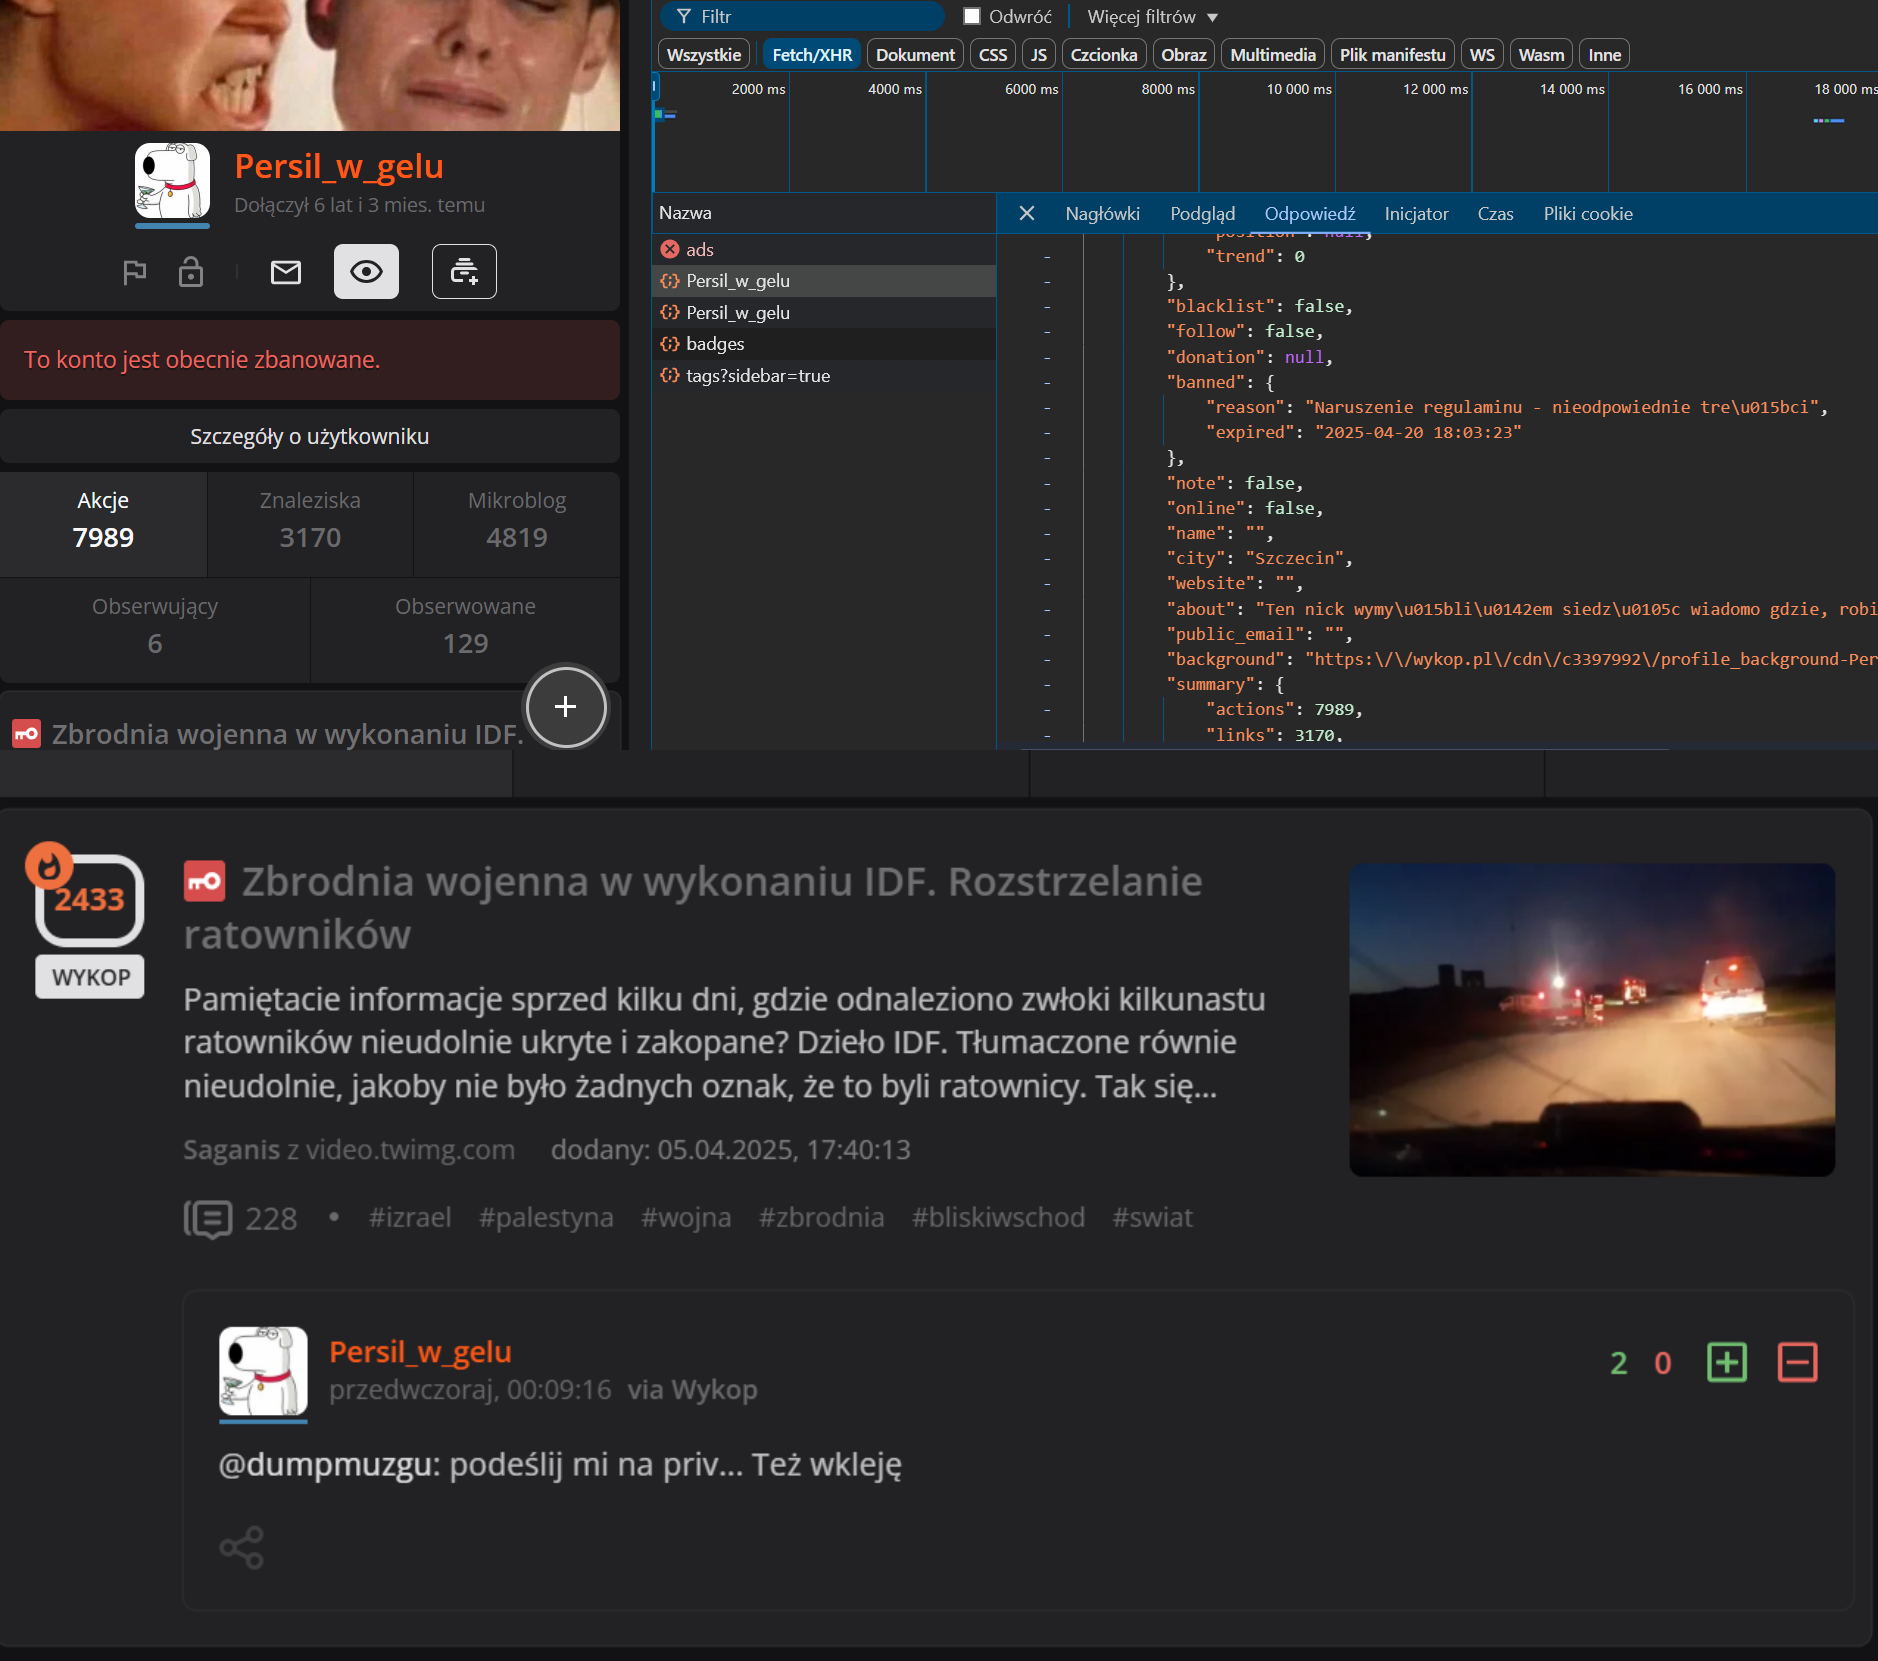Open the Podgląd tab
Viewport: 1878px width, 1661px height.
(1202, 214)
